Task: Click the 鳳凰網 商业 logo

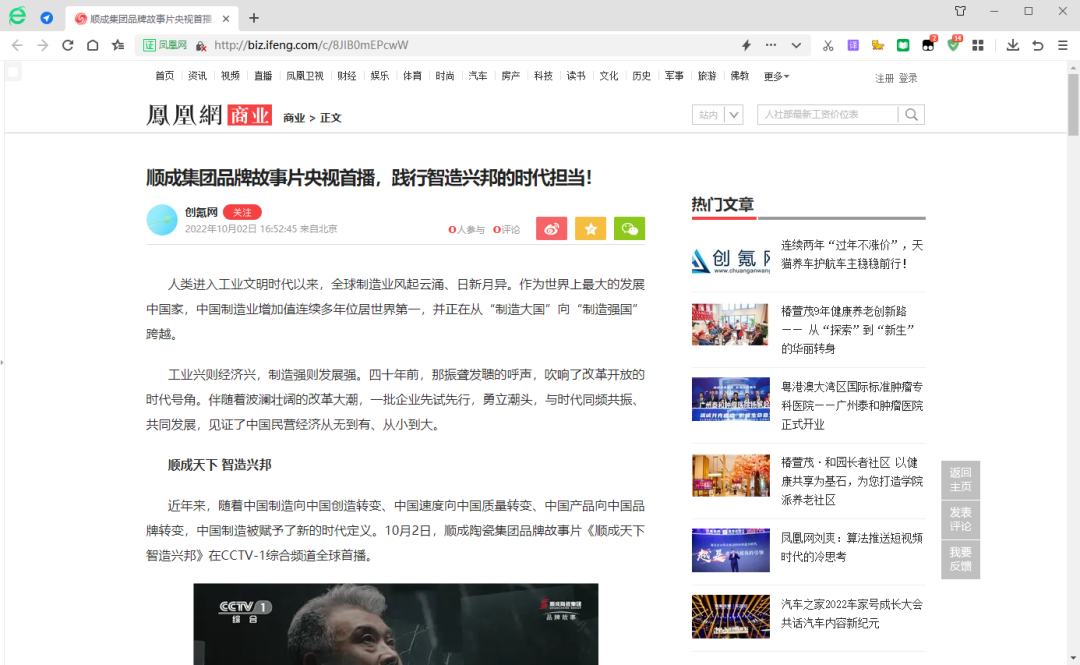Action: click(209, 115)
